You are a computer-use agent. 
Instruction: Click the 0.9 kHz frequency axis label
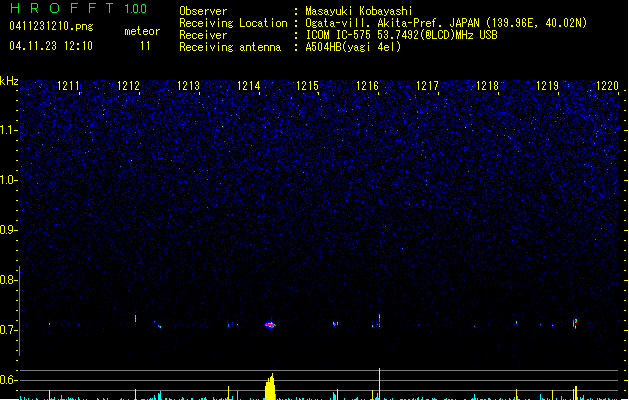pyautogui.click(x=9, y=230)
